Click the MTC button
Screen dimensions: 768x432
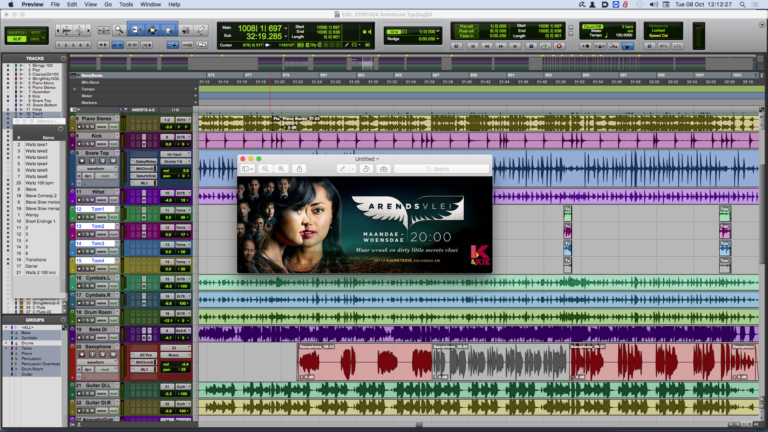click(x=663, y=46)
